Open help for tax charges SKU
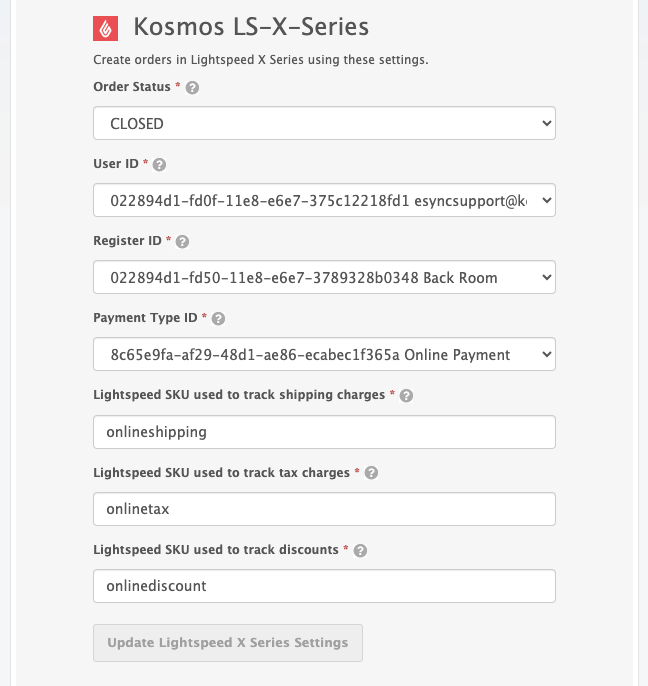This screenshot has height=686, width=648. tap(371, 472)
